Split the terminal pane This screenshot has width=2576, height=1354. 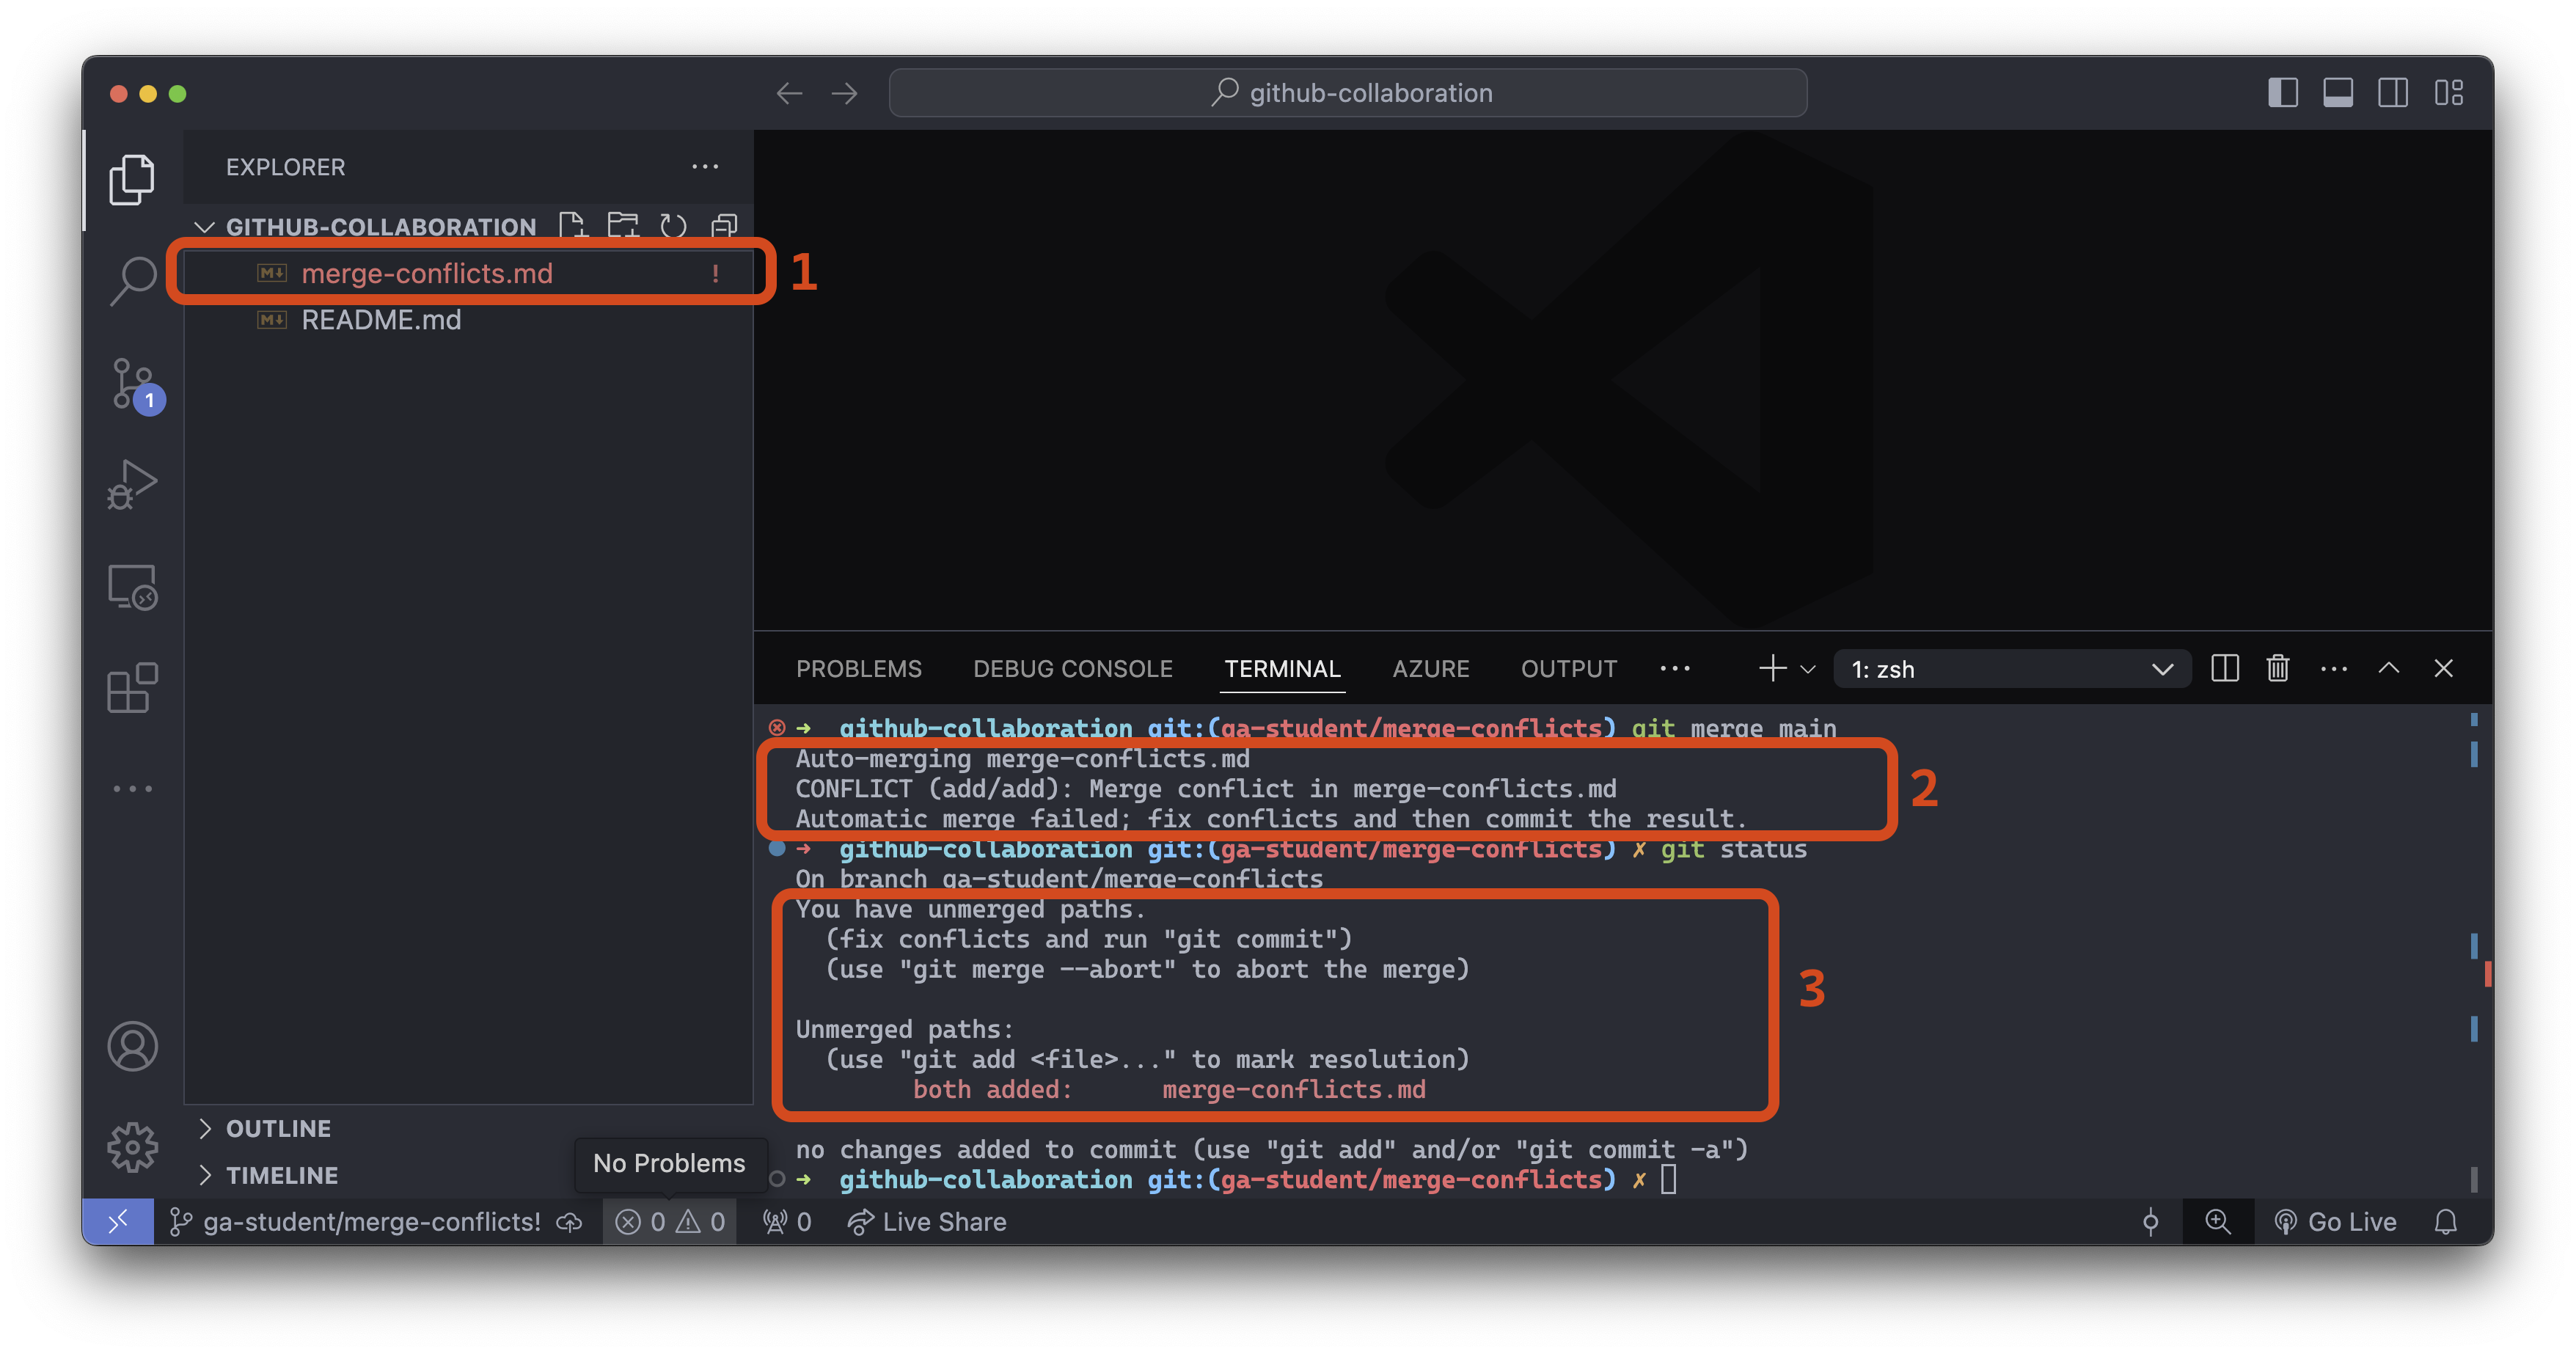pos(2224,668)
